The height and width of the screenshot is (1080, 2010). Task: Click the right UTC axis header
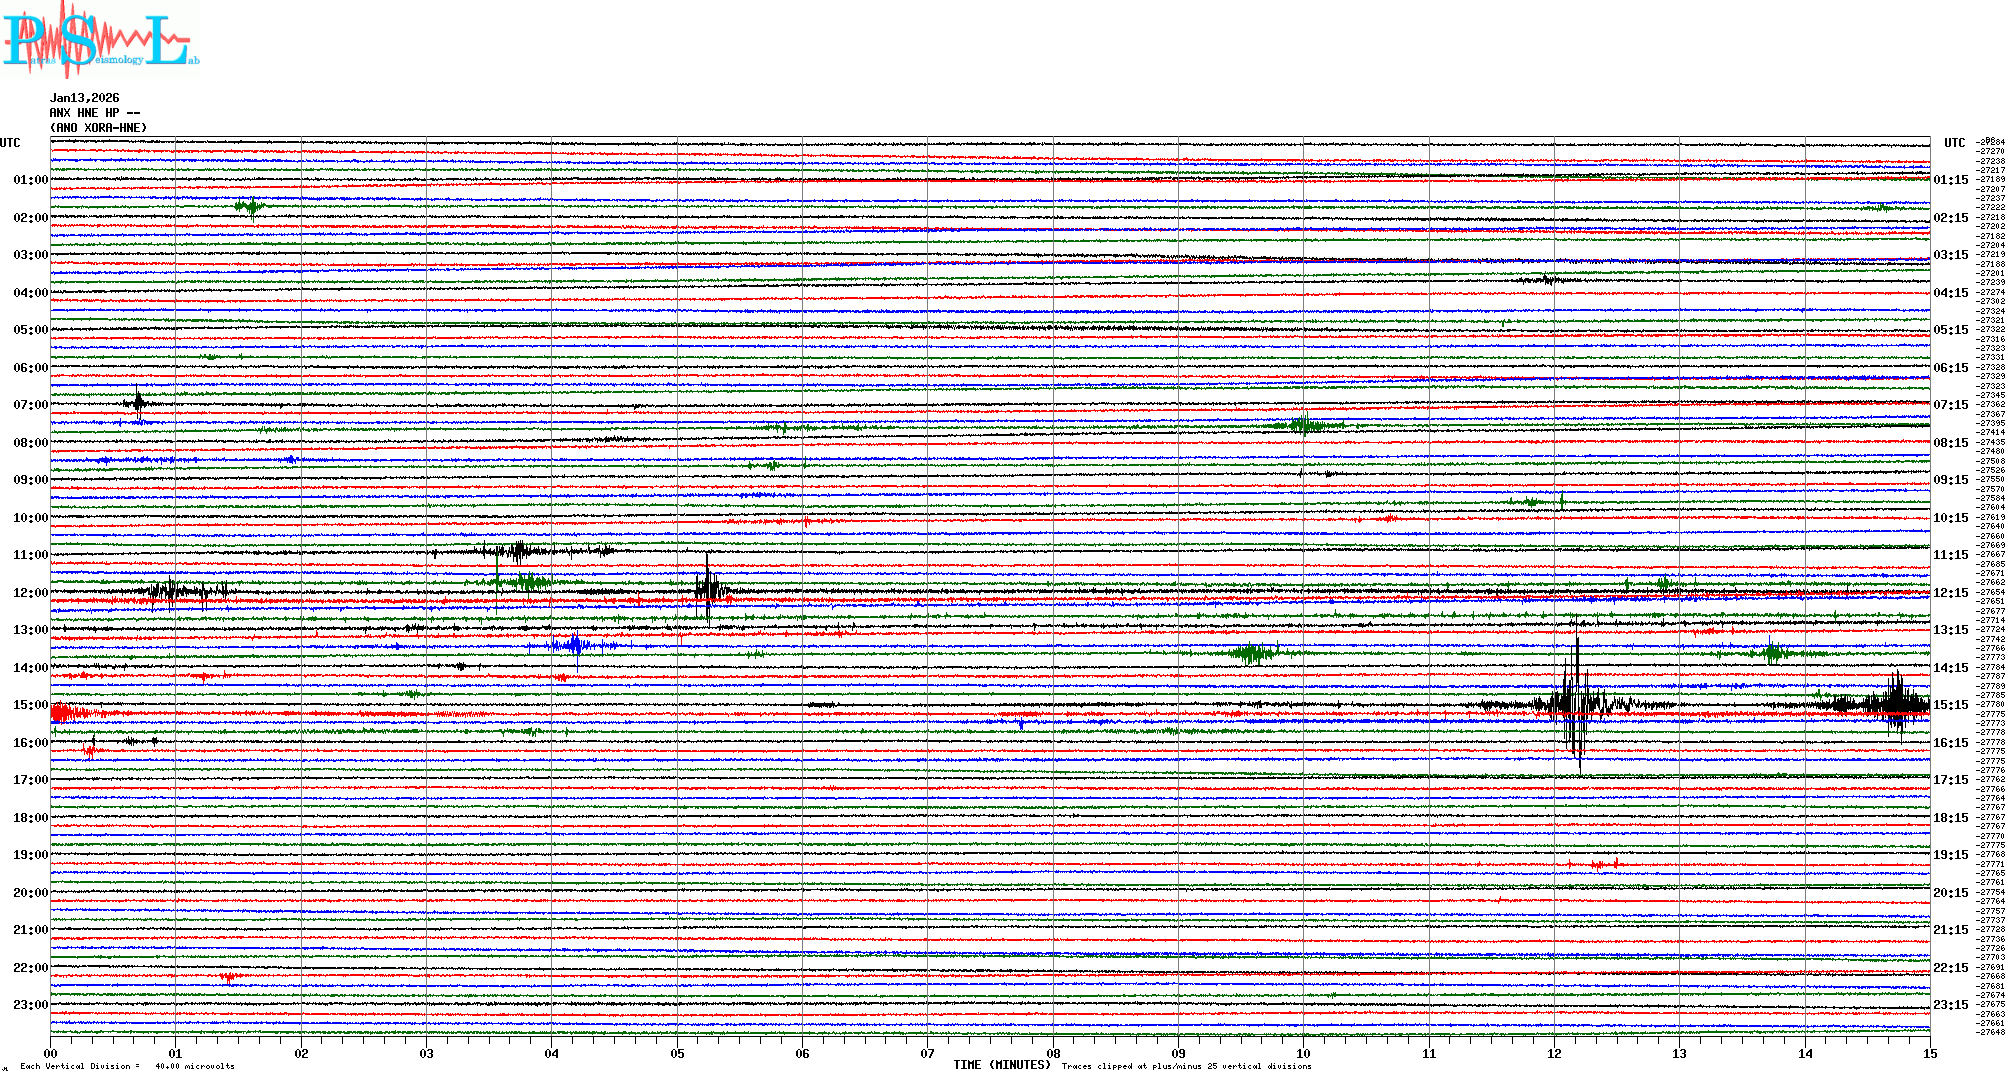1954,143
